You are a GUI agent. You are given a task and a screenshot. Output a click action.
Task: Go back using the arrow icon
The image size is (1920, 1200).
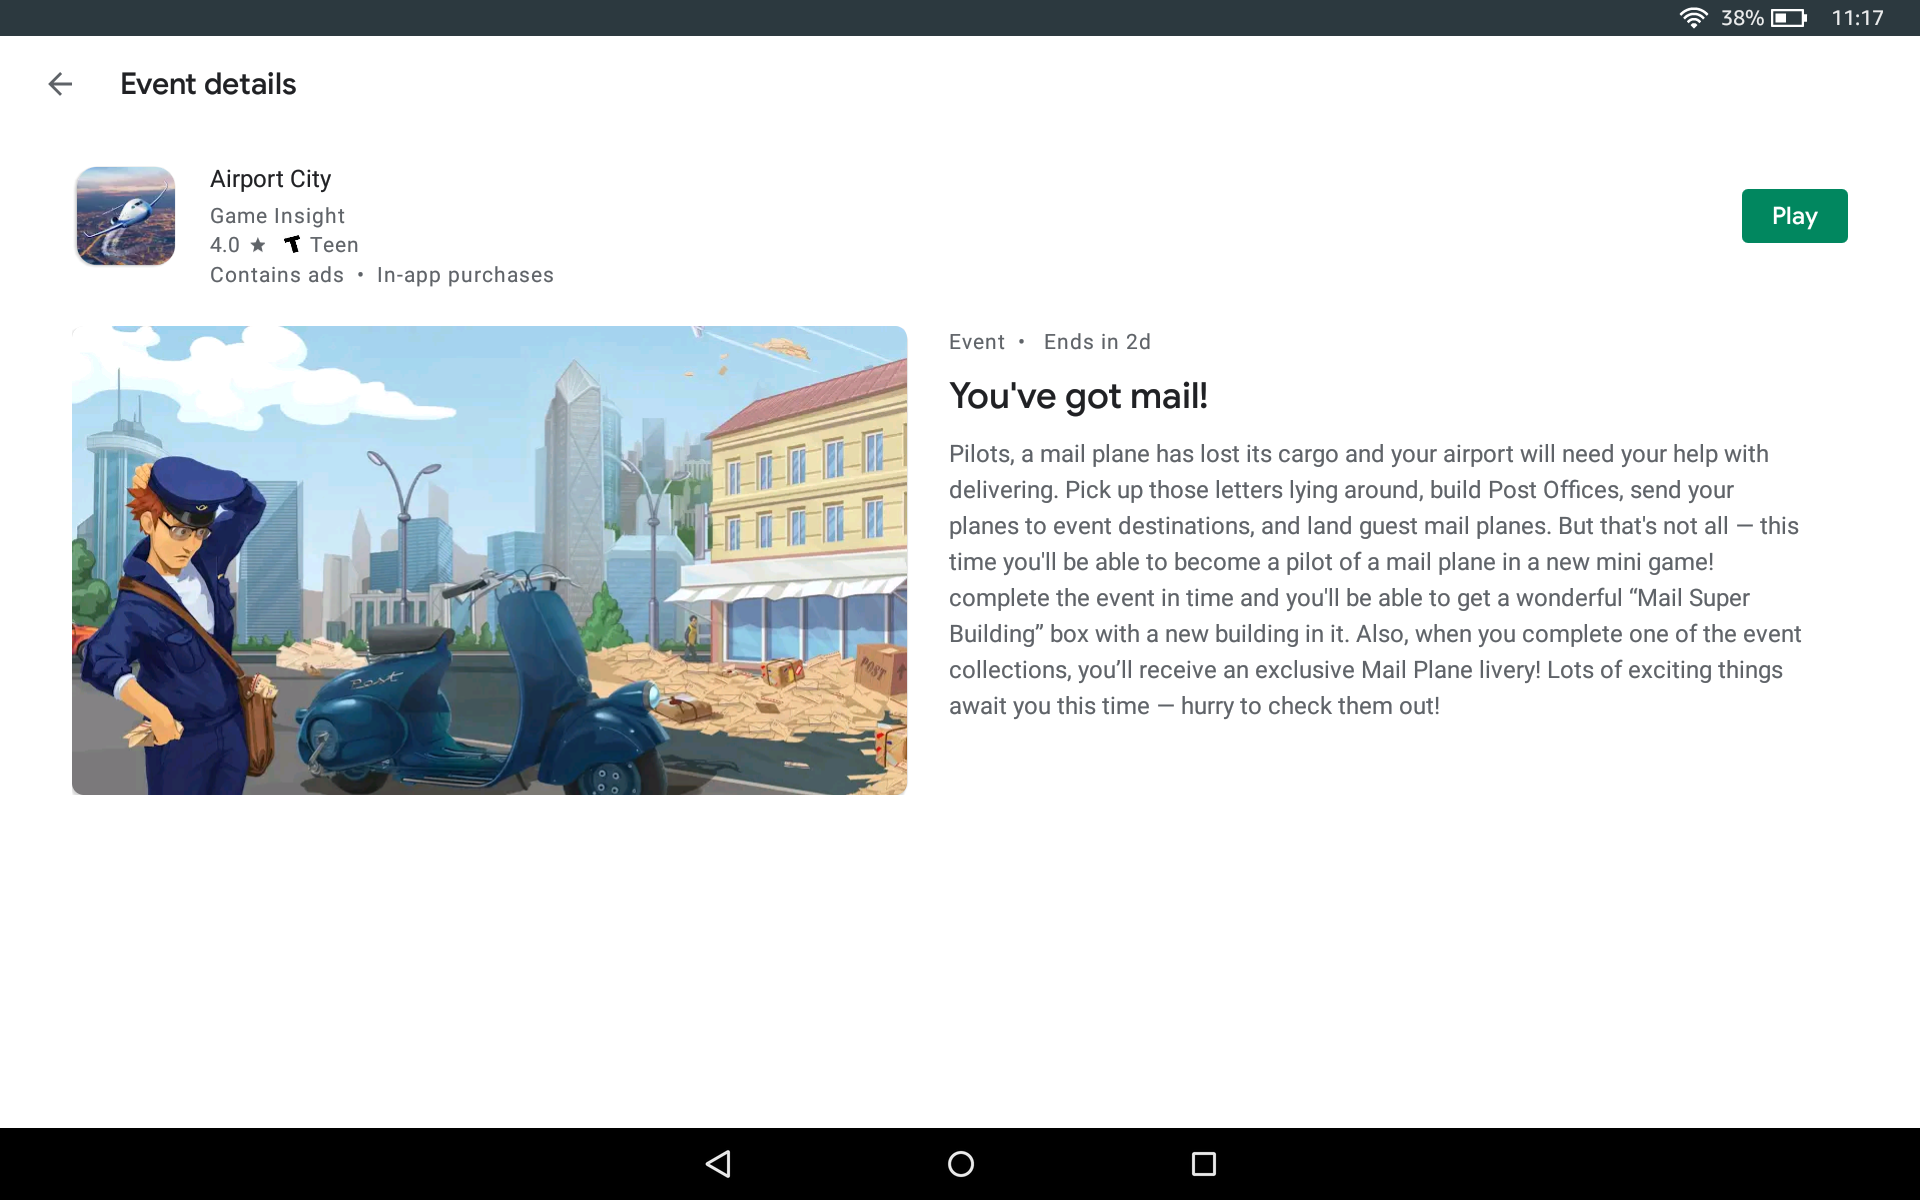point(60,84)
